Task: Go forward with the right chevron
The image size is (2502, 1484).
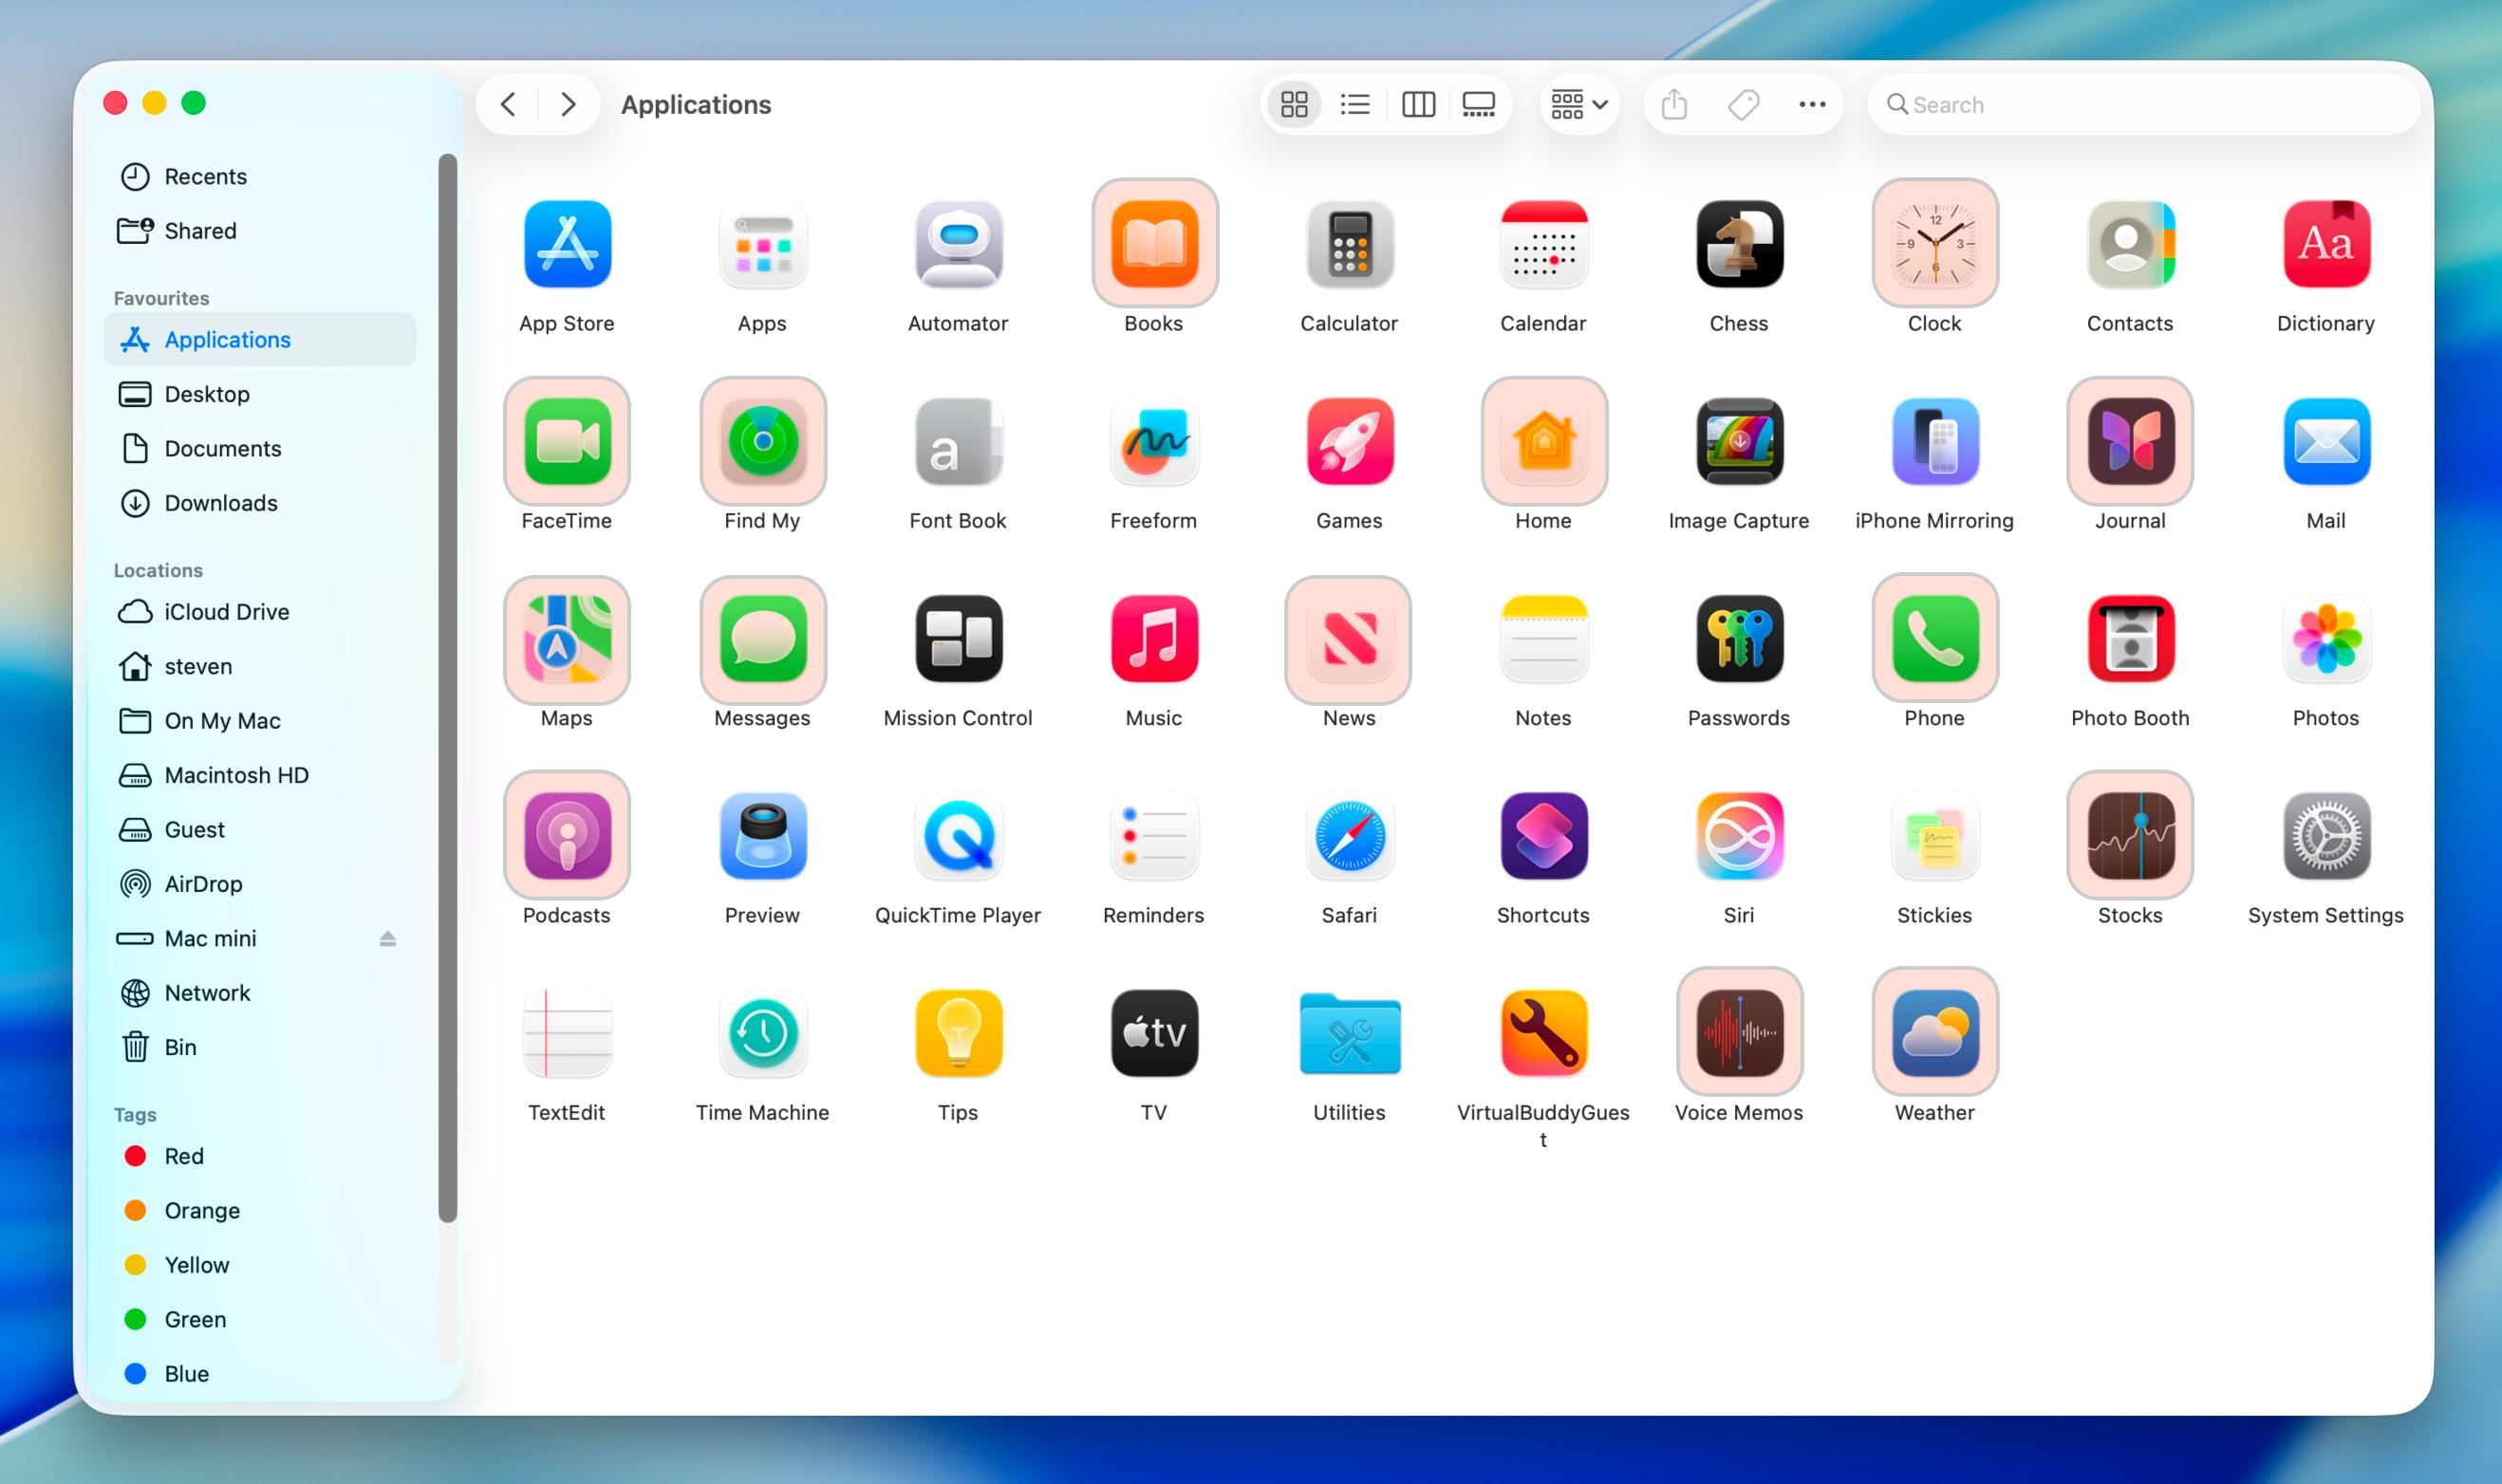Action: coord(568,104)
